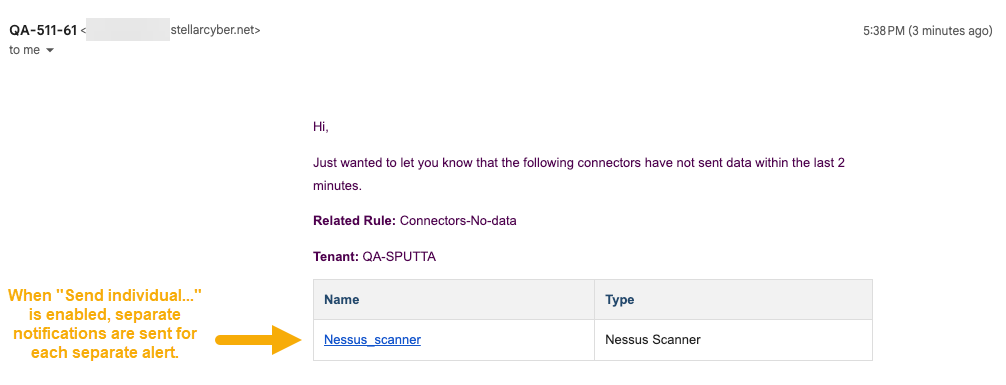Image resolution: width=1006 pixels, height=385 pixels.
Task: Click the Tenant label
Action: click(336, 257)
